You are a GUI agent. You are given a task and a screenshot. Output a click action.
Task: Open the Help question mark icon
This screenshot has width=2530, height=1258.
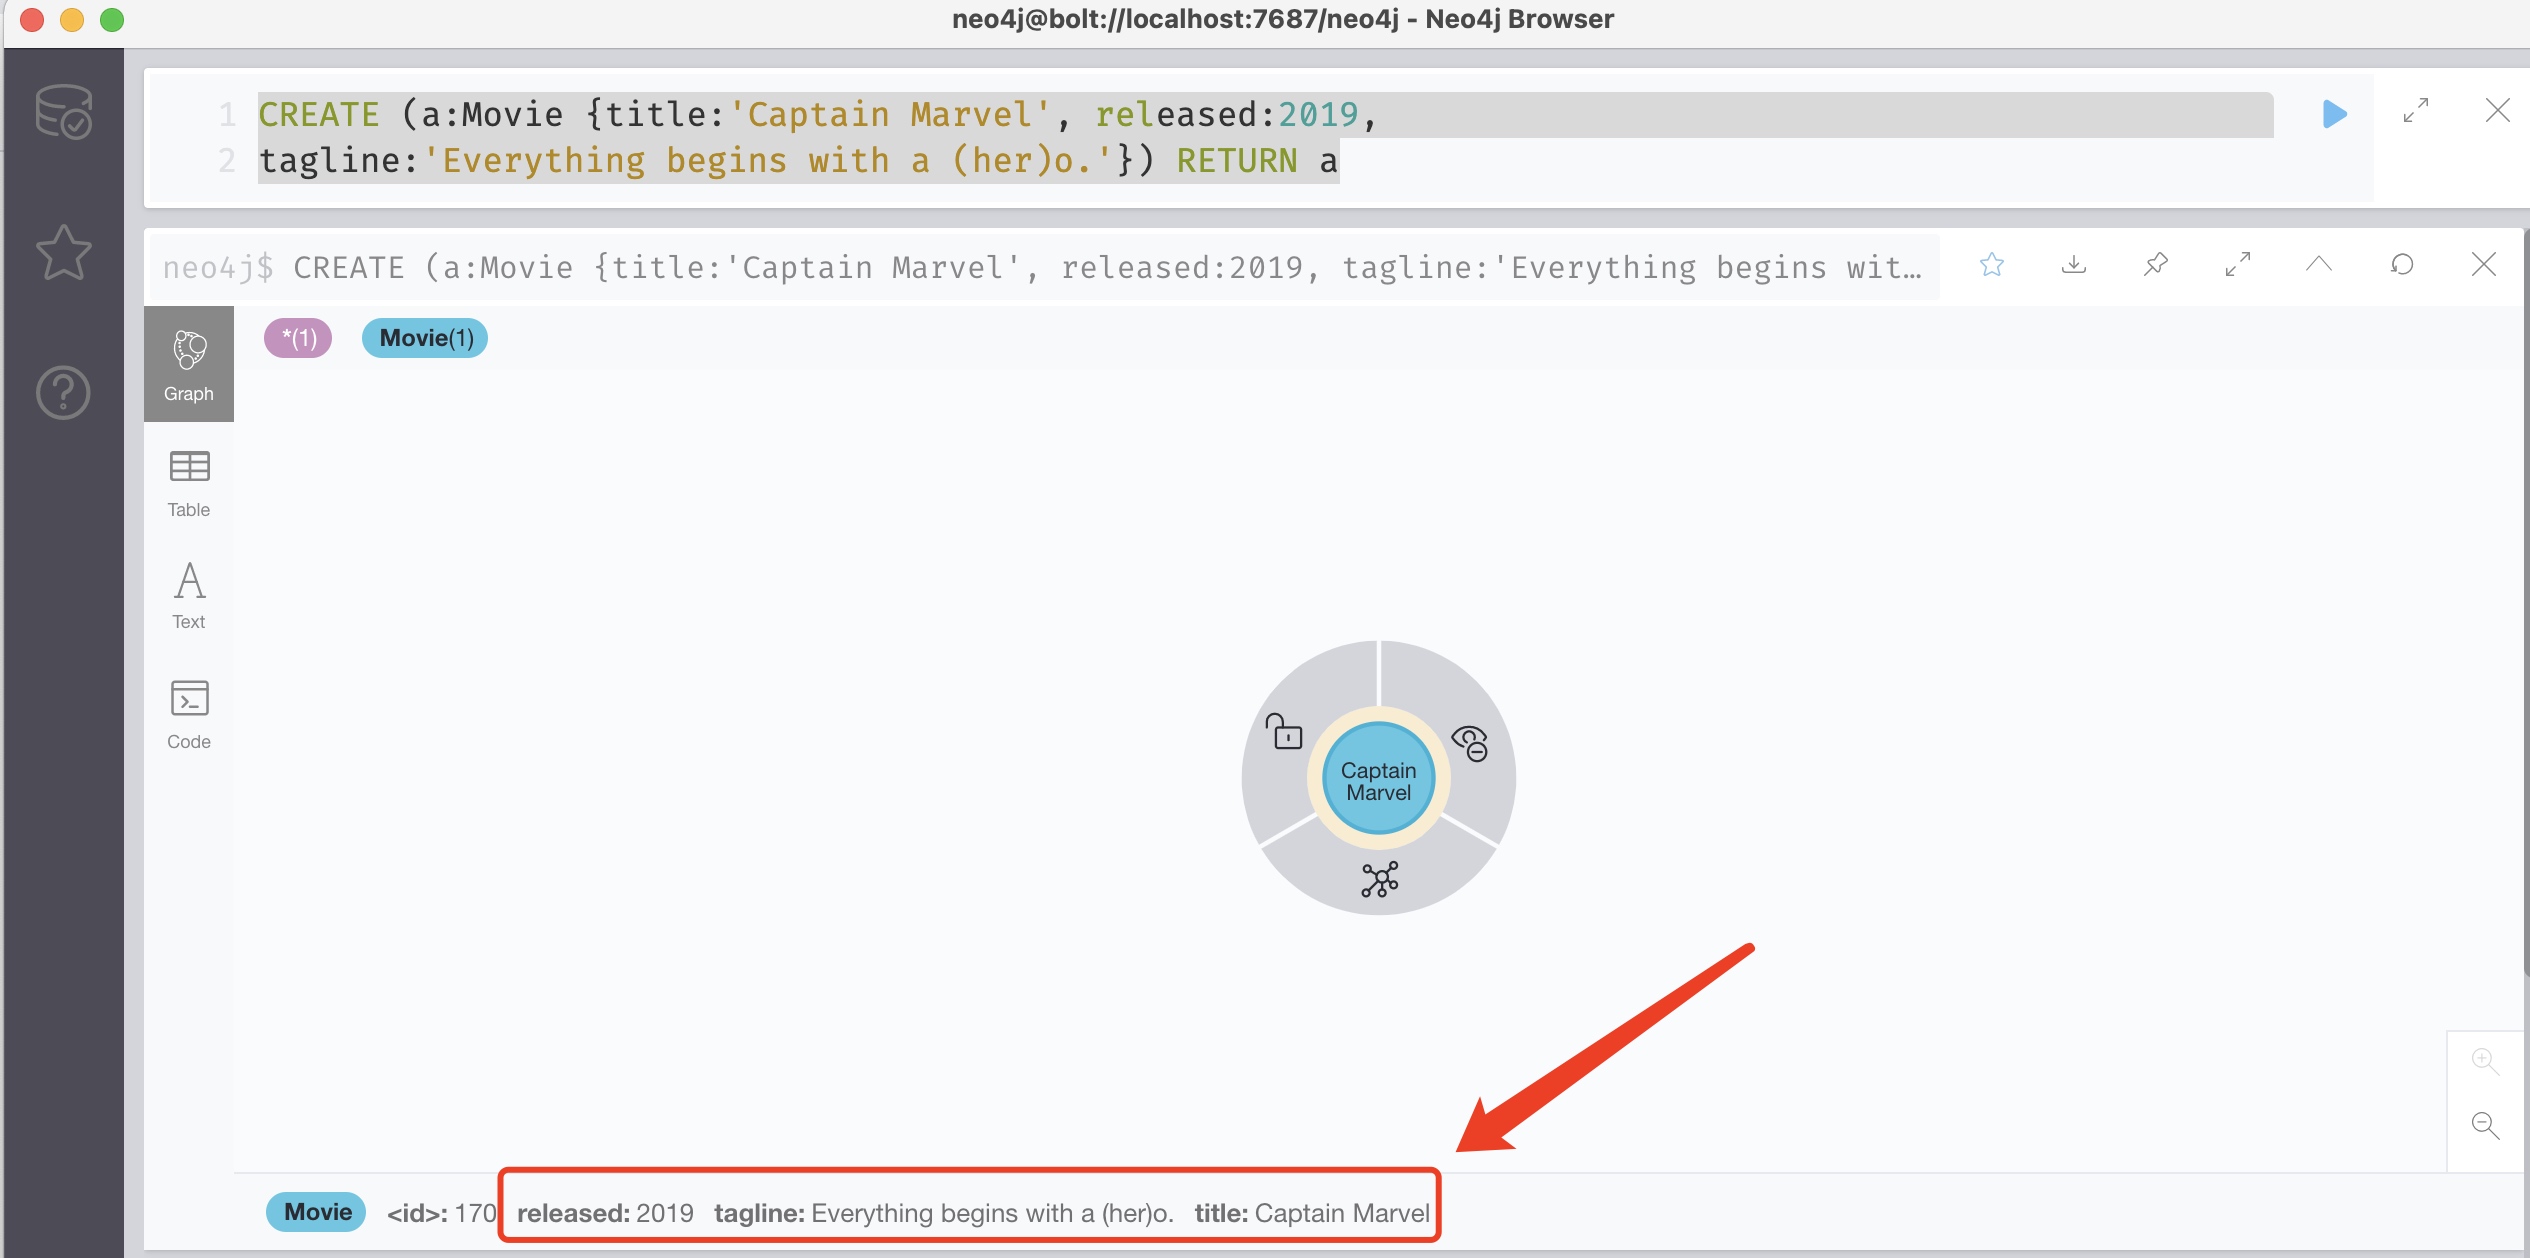click(x=63, y=392)
